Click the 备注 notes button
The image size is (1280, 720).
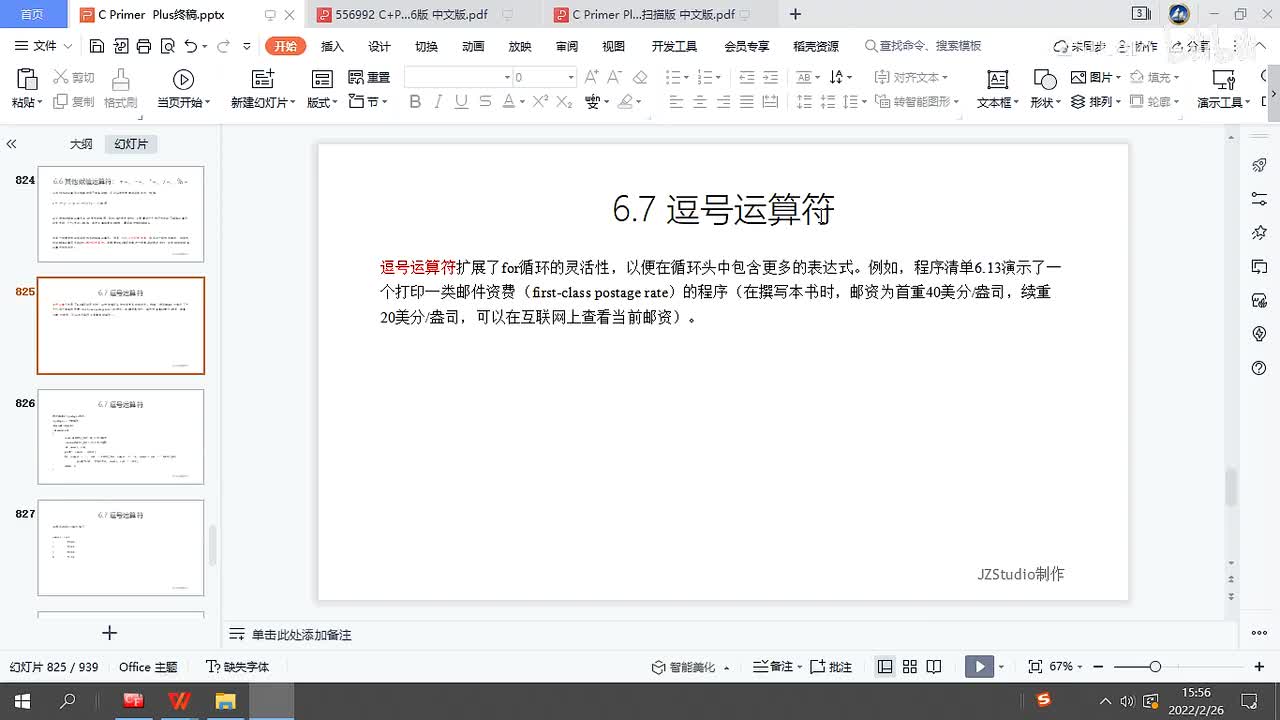point(777,666)
